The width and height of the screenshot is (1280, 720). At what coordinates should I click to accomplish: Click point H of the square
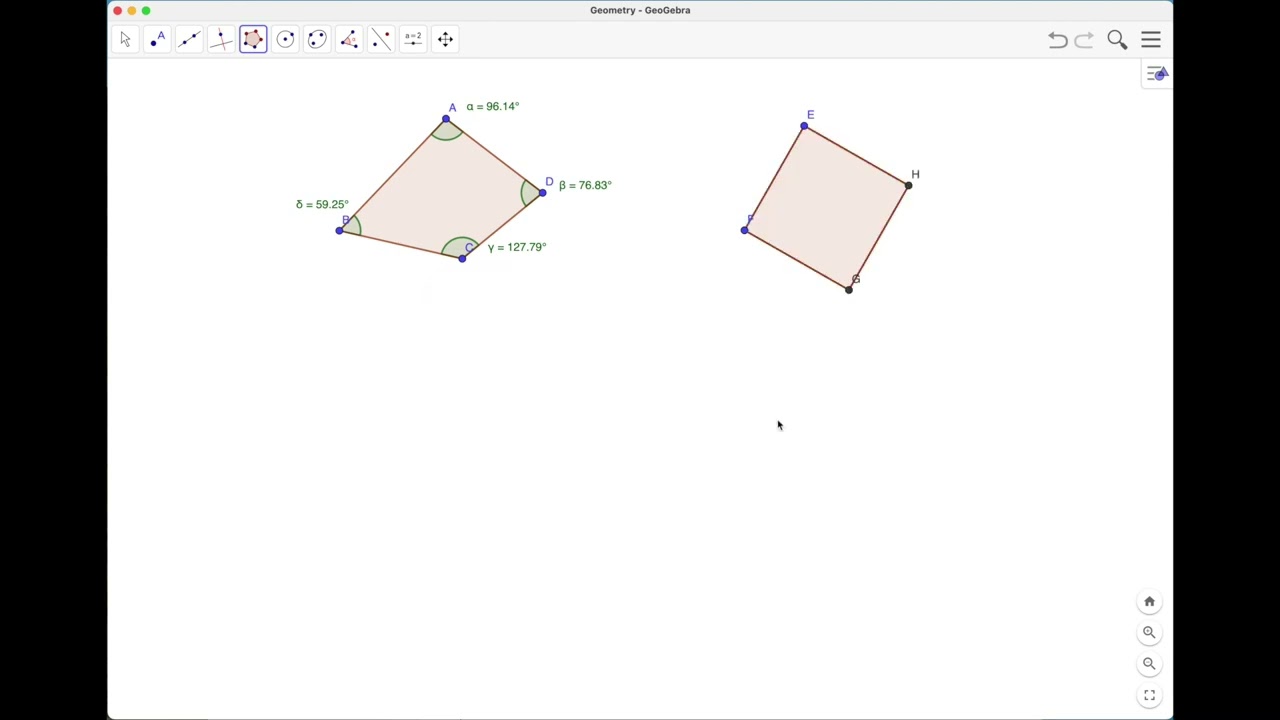coord(908,185)
